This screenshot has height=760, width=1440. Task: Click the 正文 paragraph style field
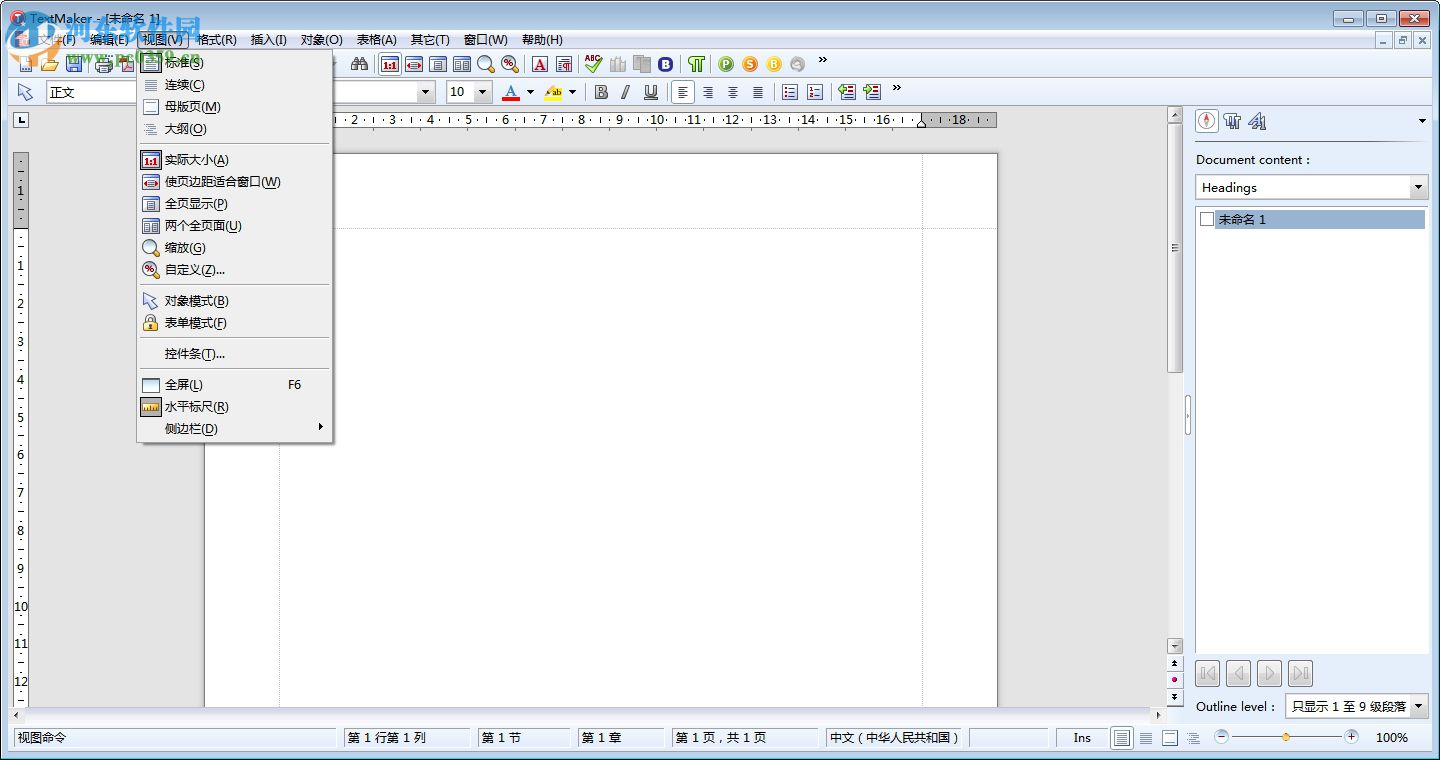click(90, 92)
